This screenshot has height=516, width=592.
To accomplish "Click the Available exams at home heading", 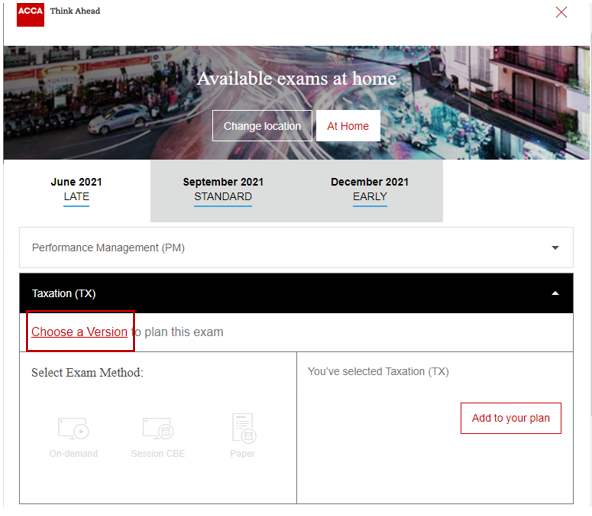I will click(x=297, y=79).
